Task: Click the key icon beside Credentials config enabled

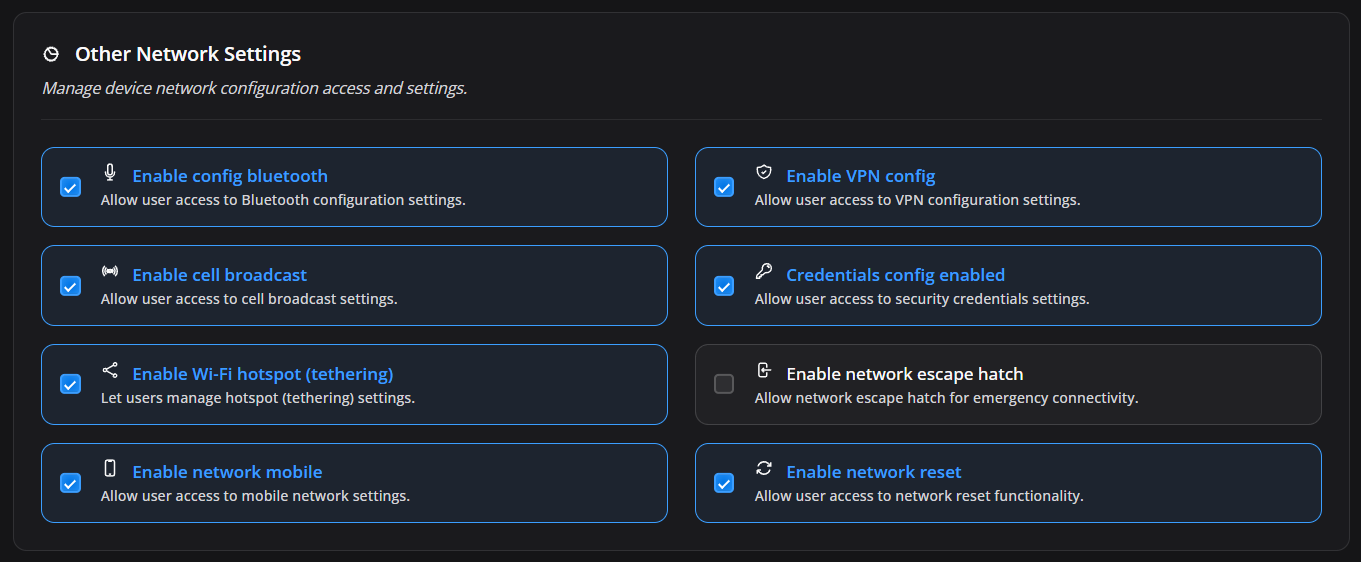Action: tap(764, 271)
